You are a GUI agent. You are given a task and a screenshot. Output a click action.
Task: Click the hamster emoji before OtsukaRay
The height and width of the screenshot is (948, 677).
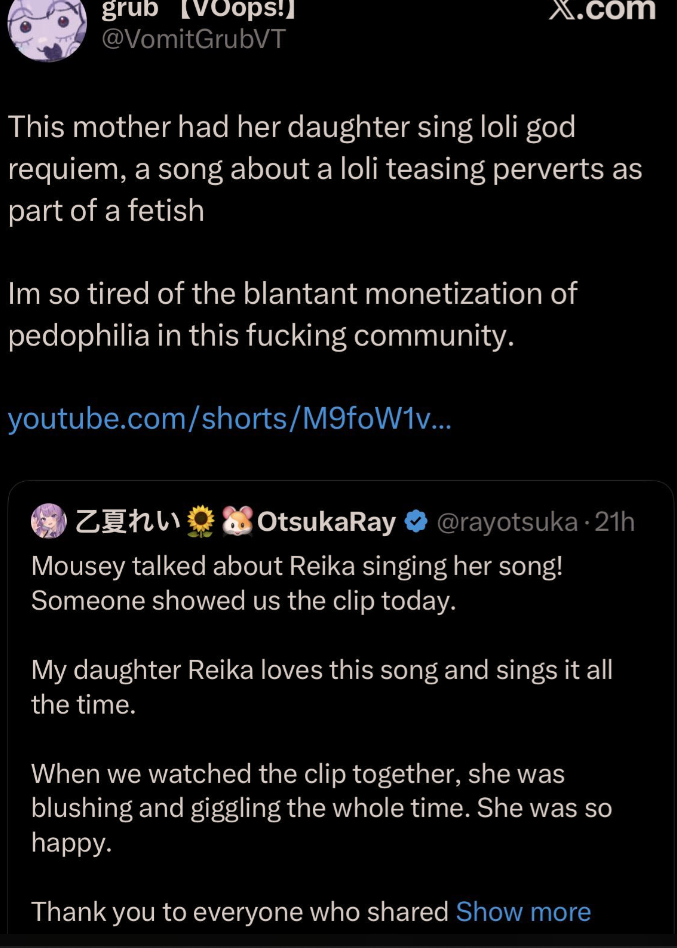tap(238, 522)
